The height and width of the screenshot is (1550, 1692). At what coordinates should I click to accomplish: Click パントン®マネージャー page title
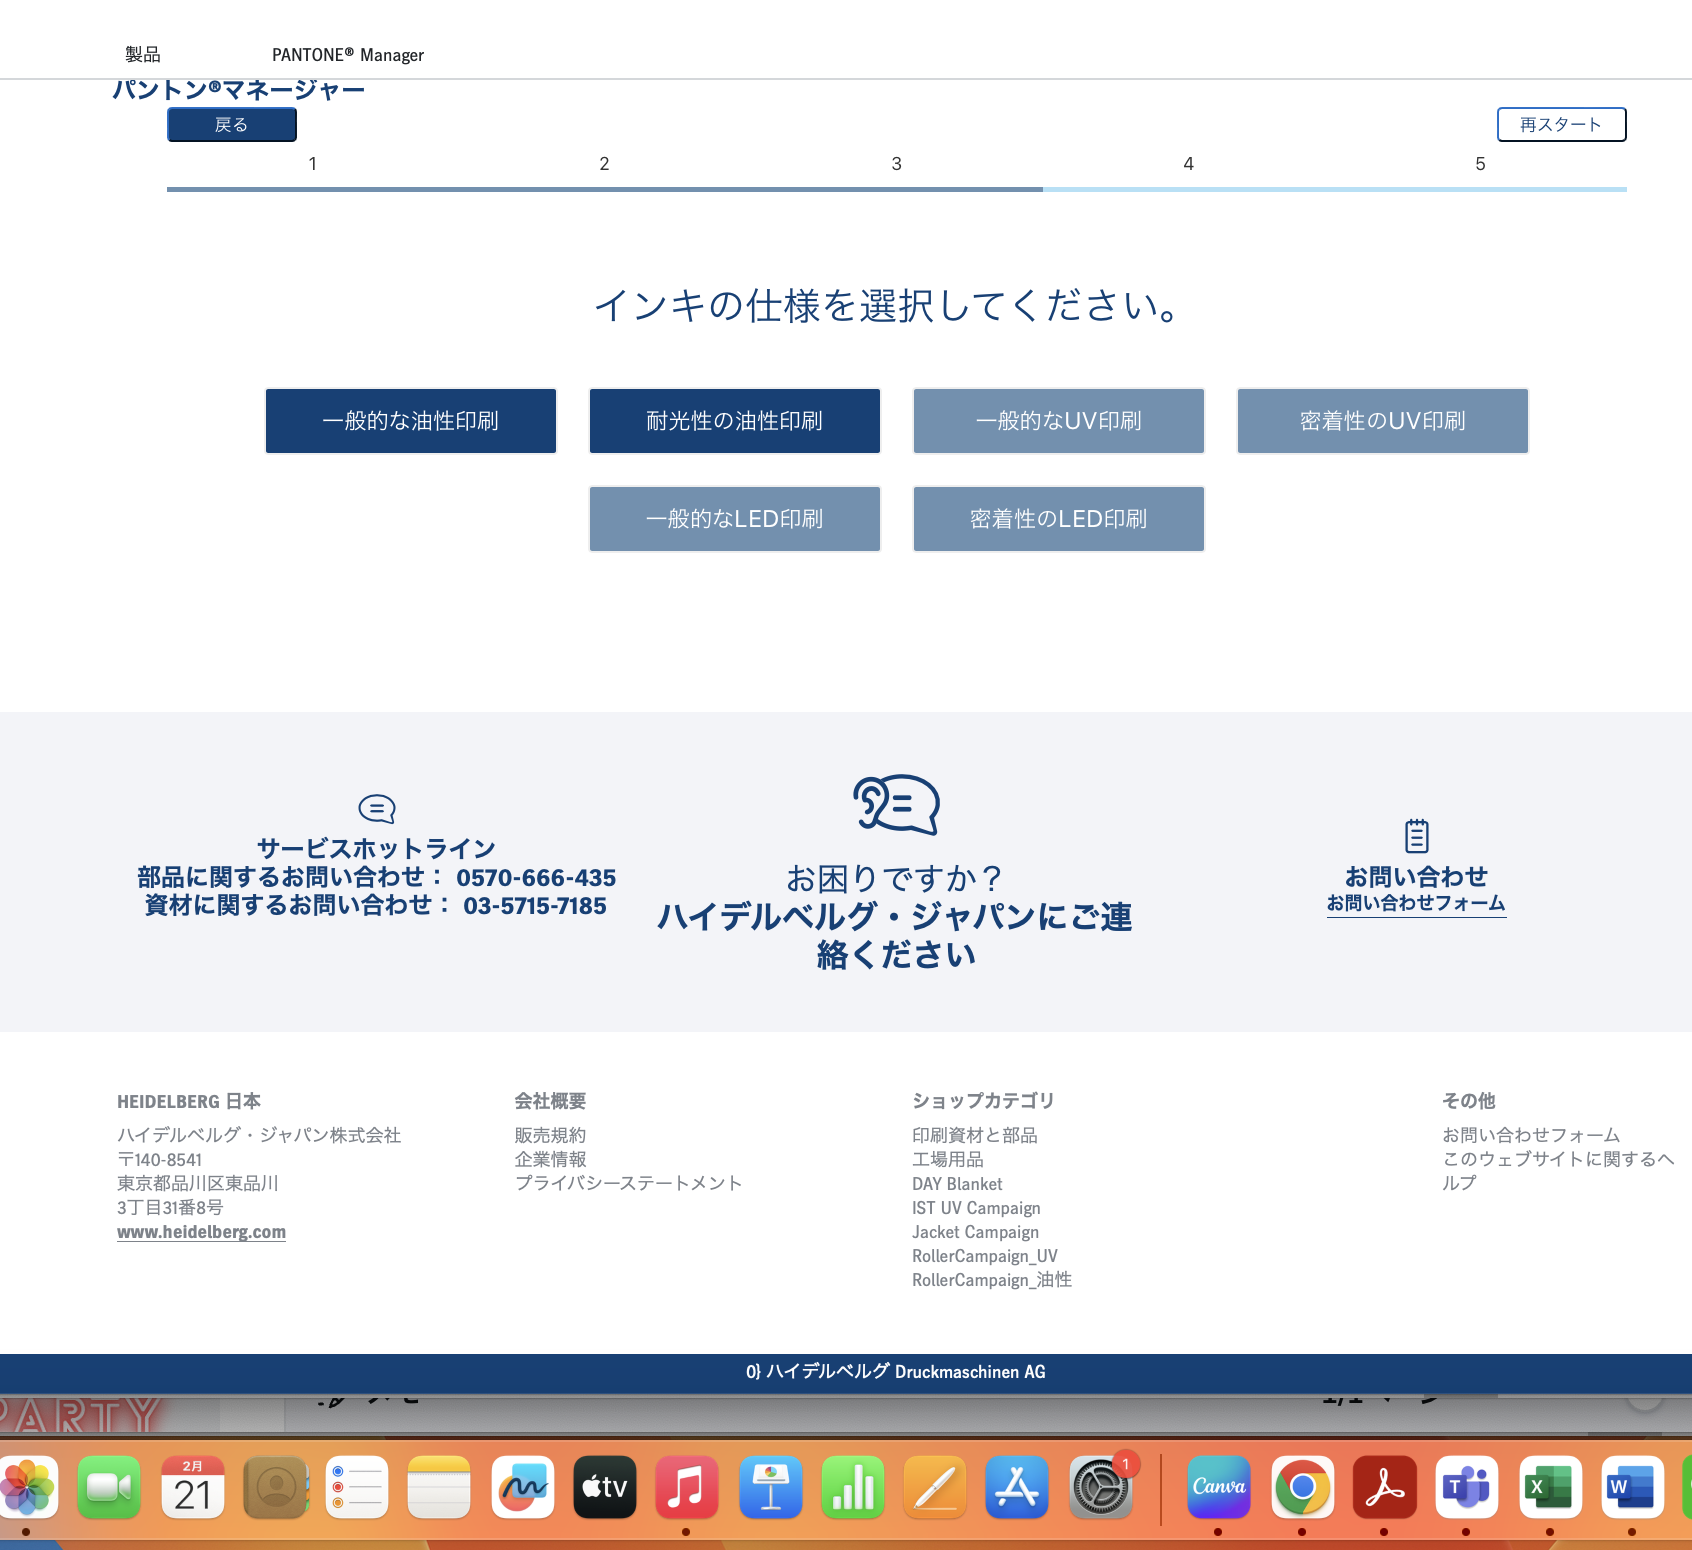pyautogui.click(x=239, y=90)
